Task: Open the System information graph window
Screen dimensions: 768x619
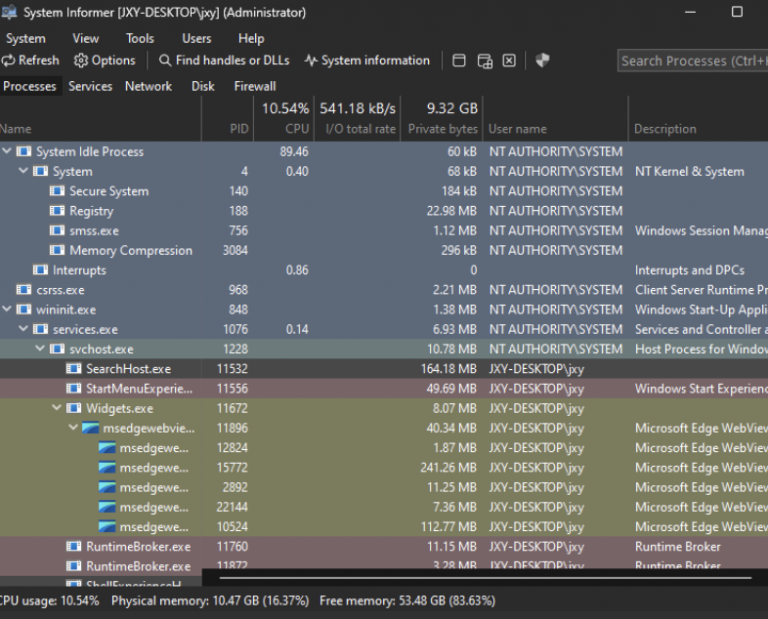Action: (x=311, y=61)
